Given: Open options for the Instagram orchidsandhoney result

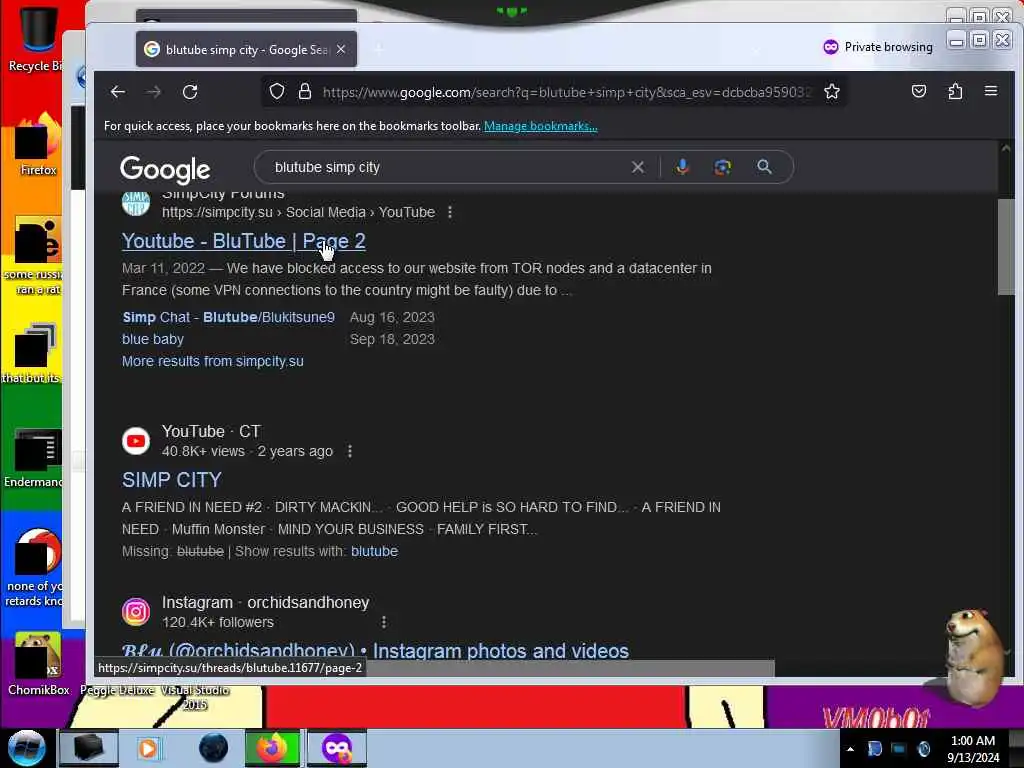Looking at the screenshot, I should 384,622.
